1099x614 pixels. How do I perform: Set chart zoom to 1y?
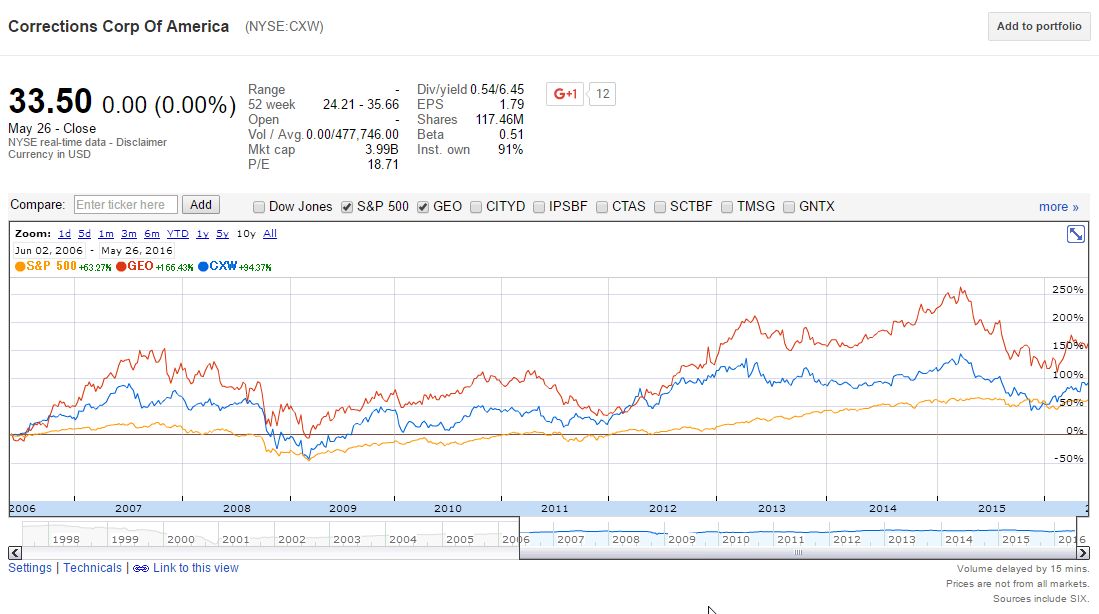click(x=203, y=234)
